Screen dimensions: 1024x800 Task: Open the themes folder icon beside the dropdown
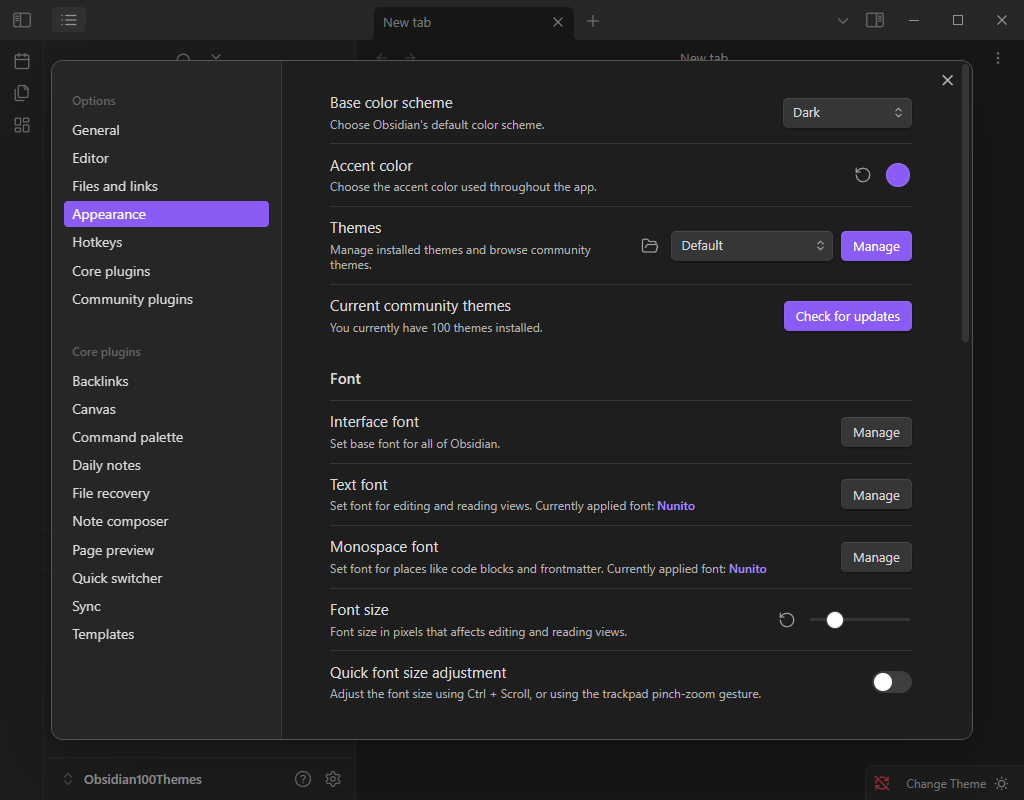(649, 245)
